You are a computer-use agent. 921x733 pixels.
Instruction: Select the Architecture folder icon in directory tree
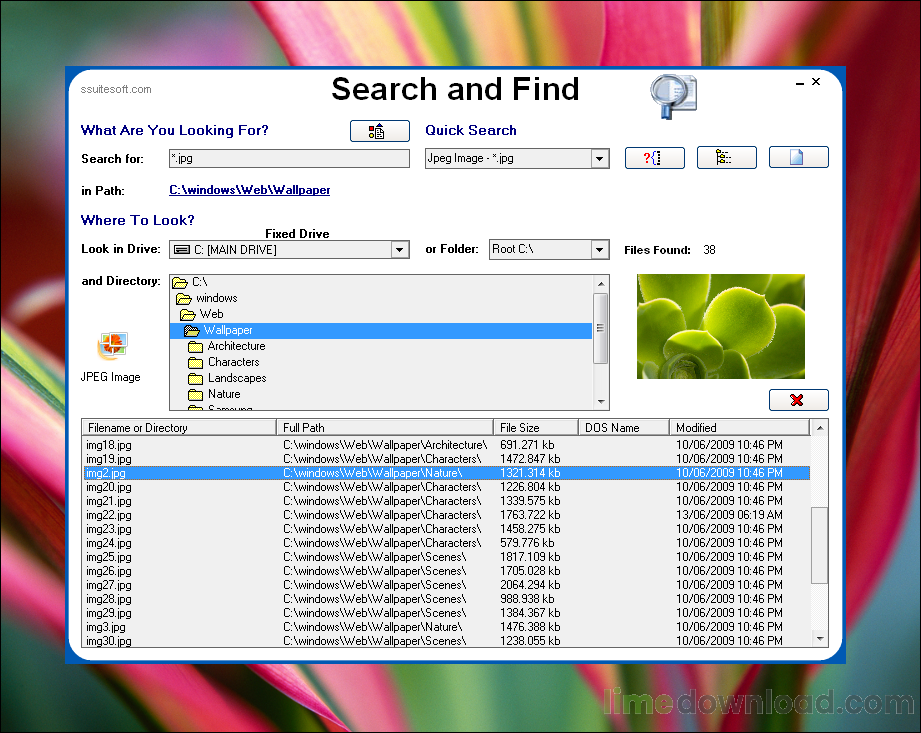tap(195, 346)
